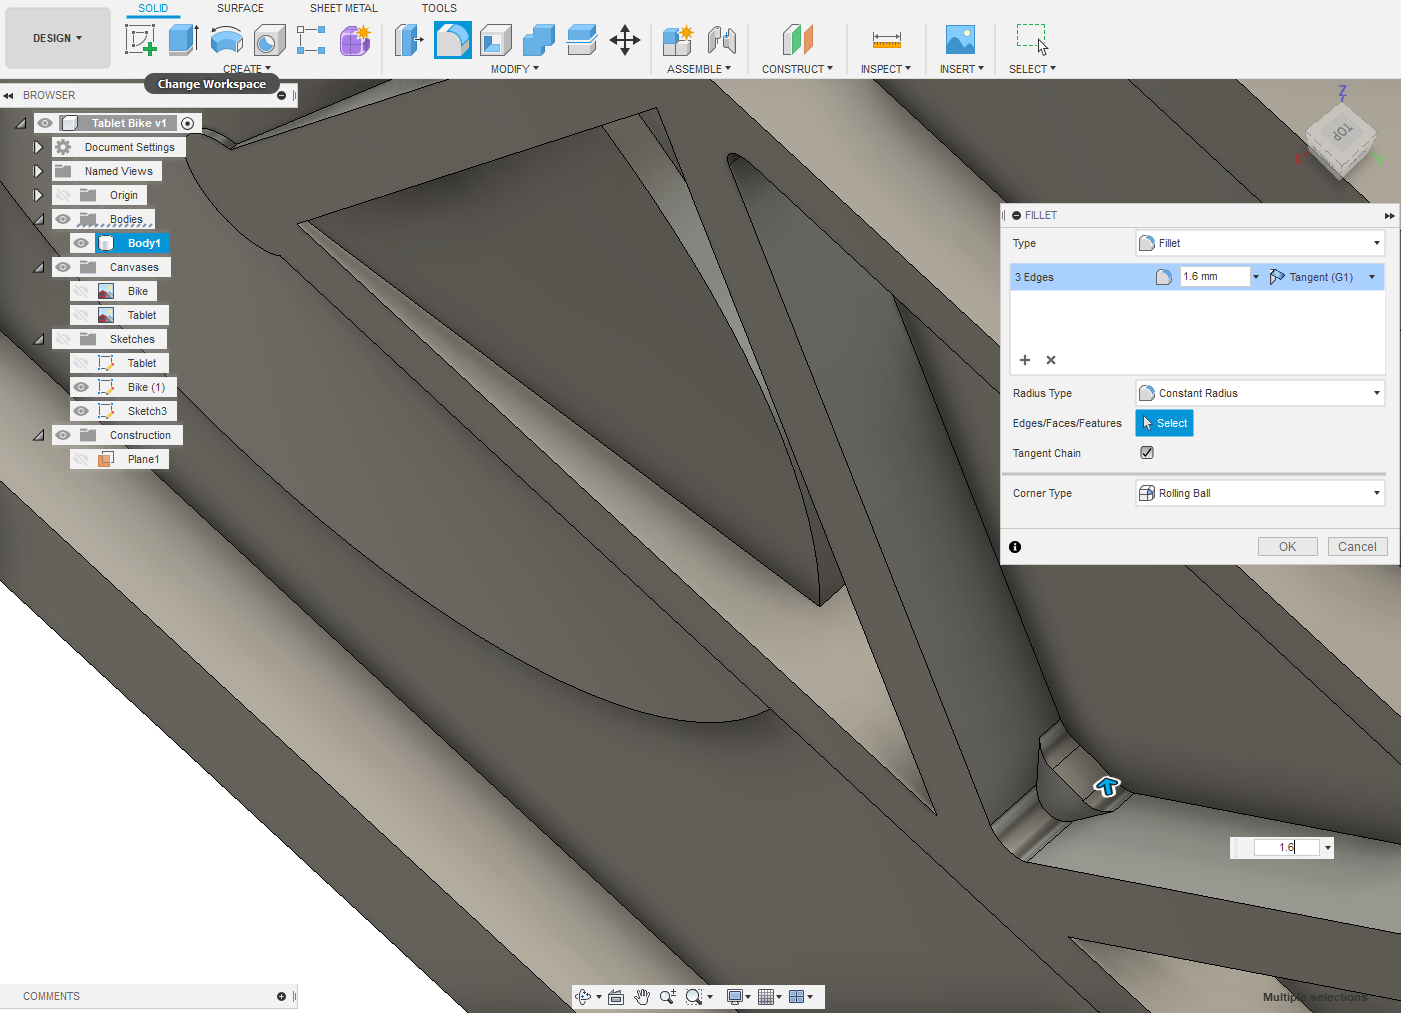Select the Pan hand tool
Viewport: 1401px width, 1013px height.
coord(642,996)
